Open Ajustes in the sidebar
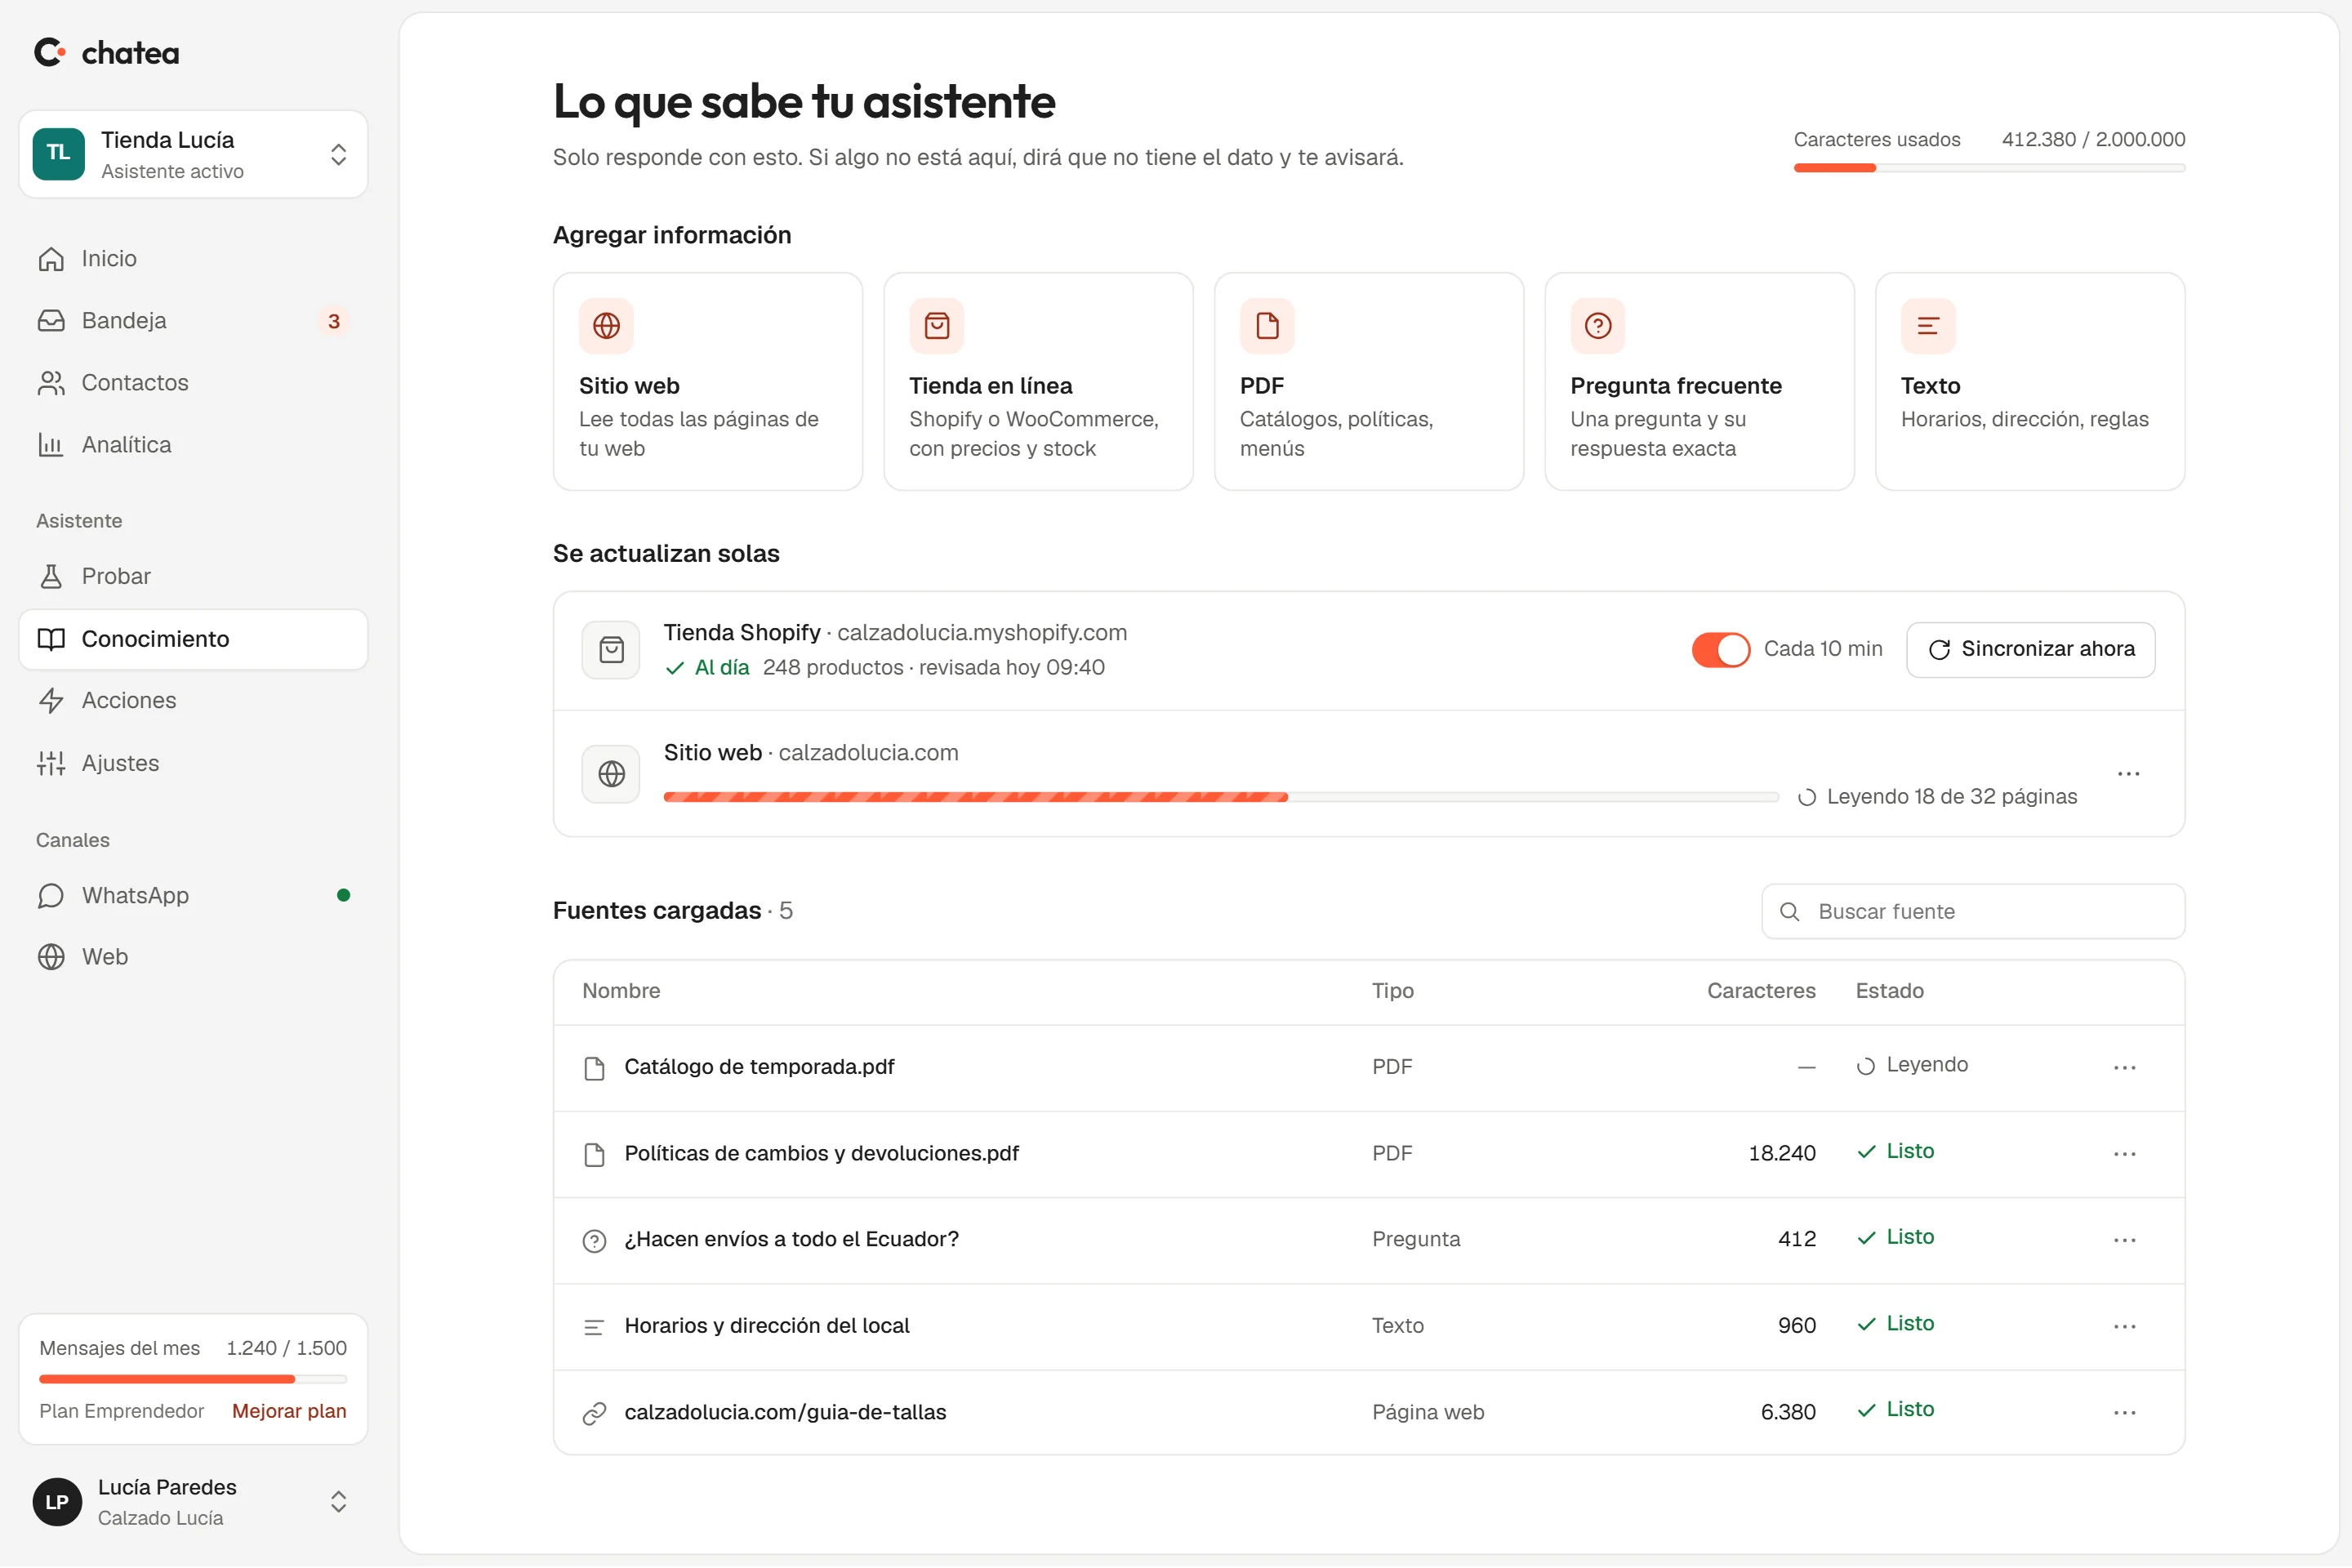This screenshot has width=2352, height=1568. tap(193, 764)
